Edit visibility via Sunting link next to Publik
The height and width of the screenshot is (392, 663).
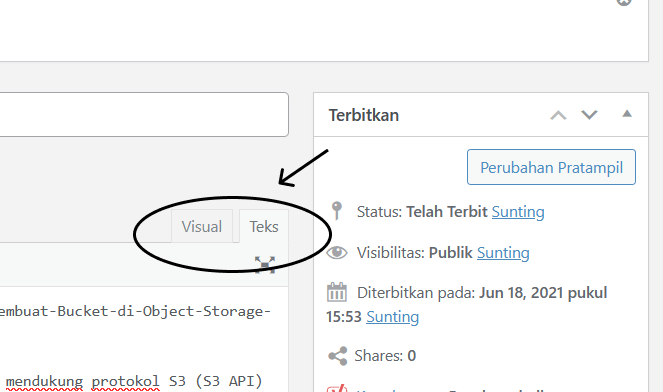tap(503, 252)
